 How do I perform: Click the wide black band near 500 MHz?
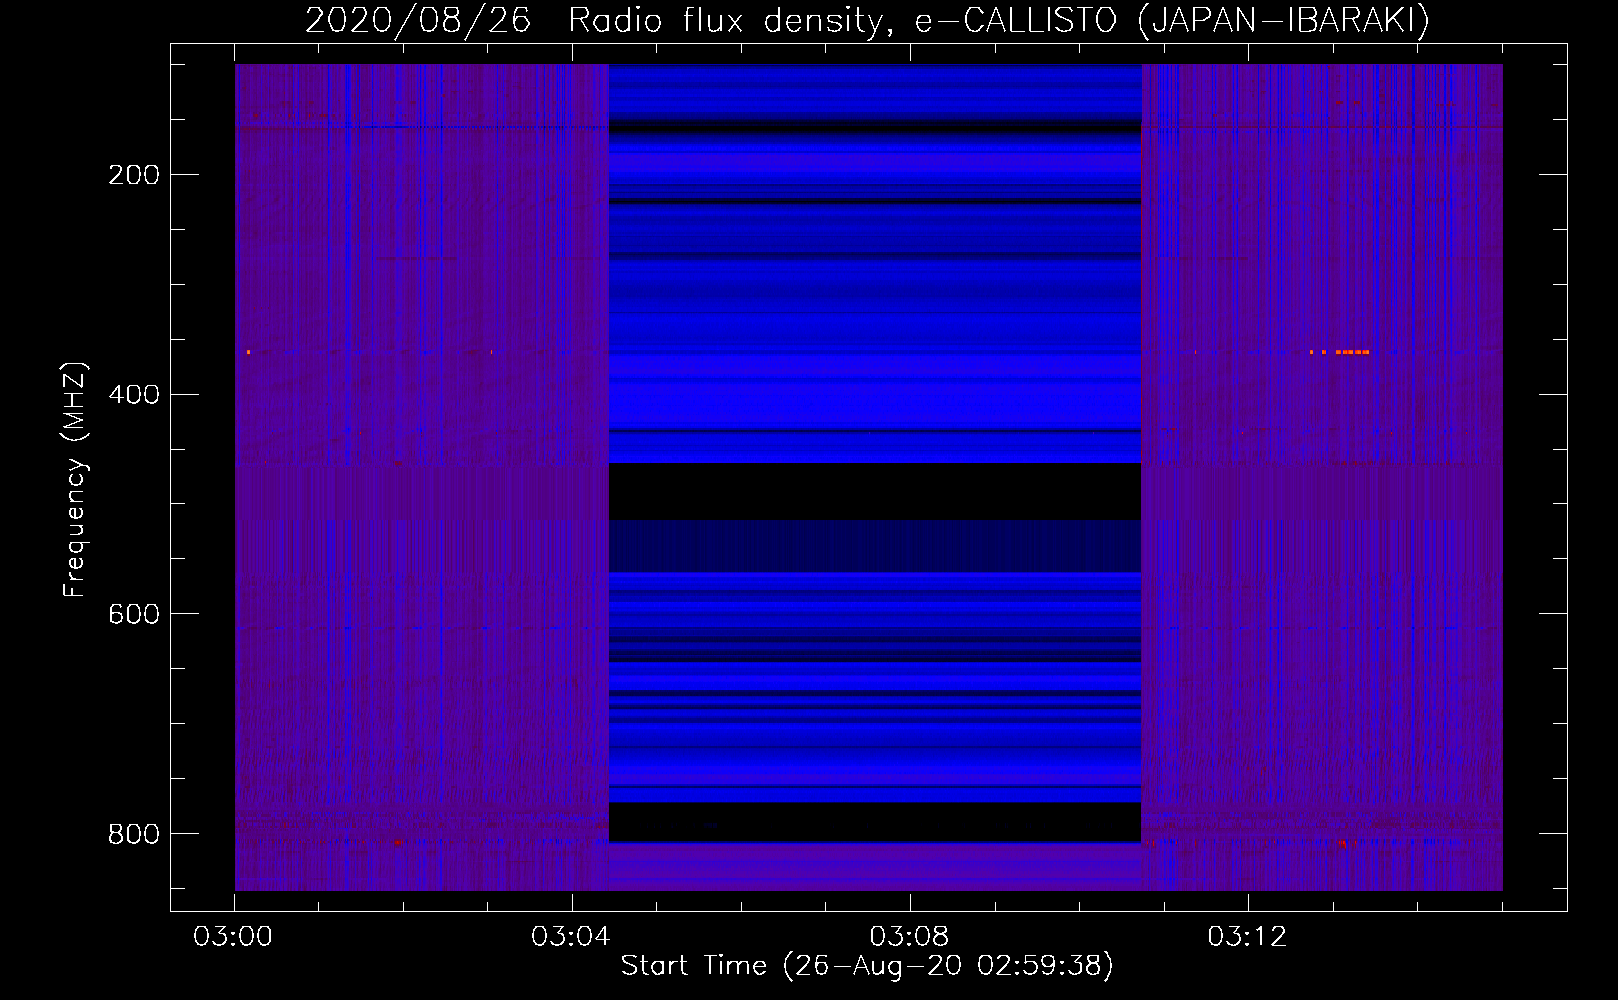click(x=875, y=491)
